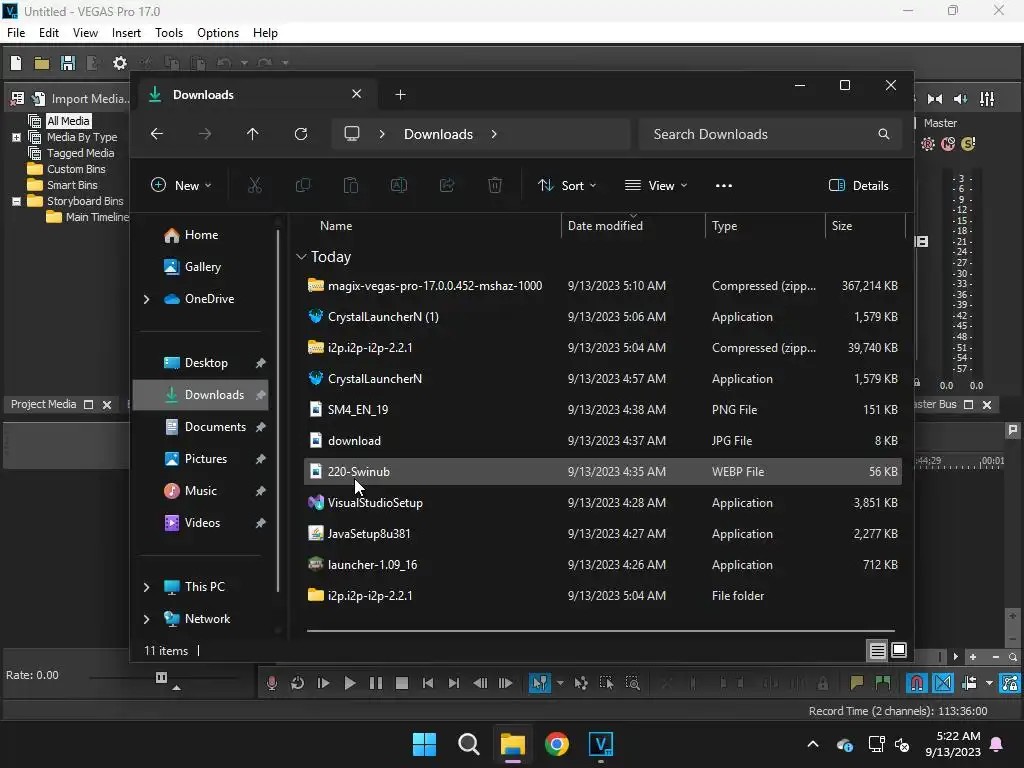Viewport: 1024px width, 768px height.
Task: Collapse the Today group in file list
Action: point(301,257)
